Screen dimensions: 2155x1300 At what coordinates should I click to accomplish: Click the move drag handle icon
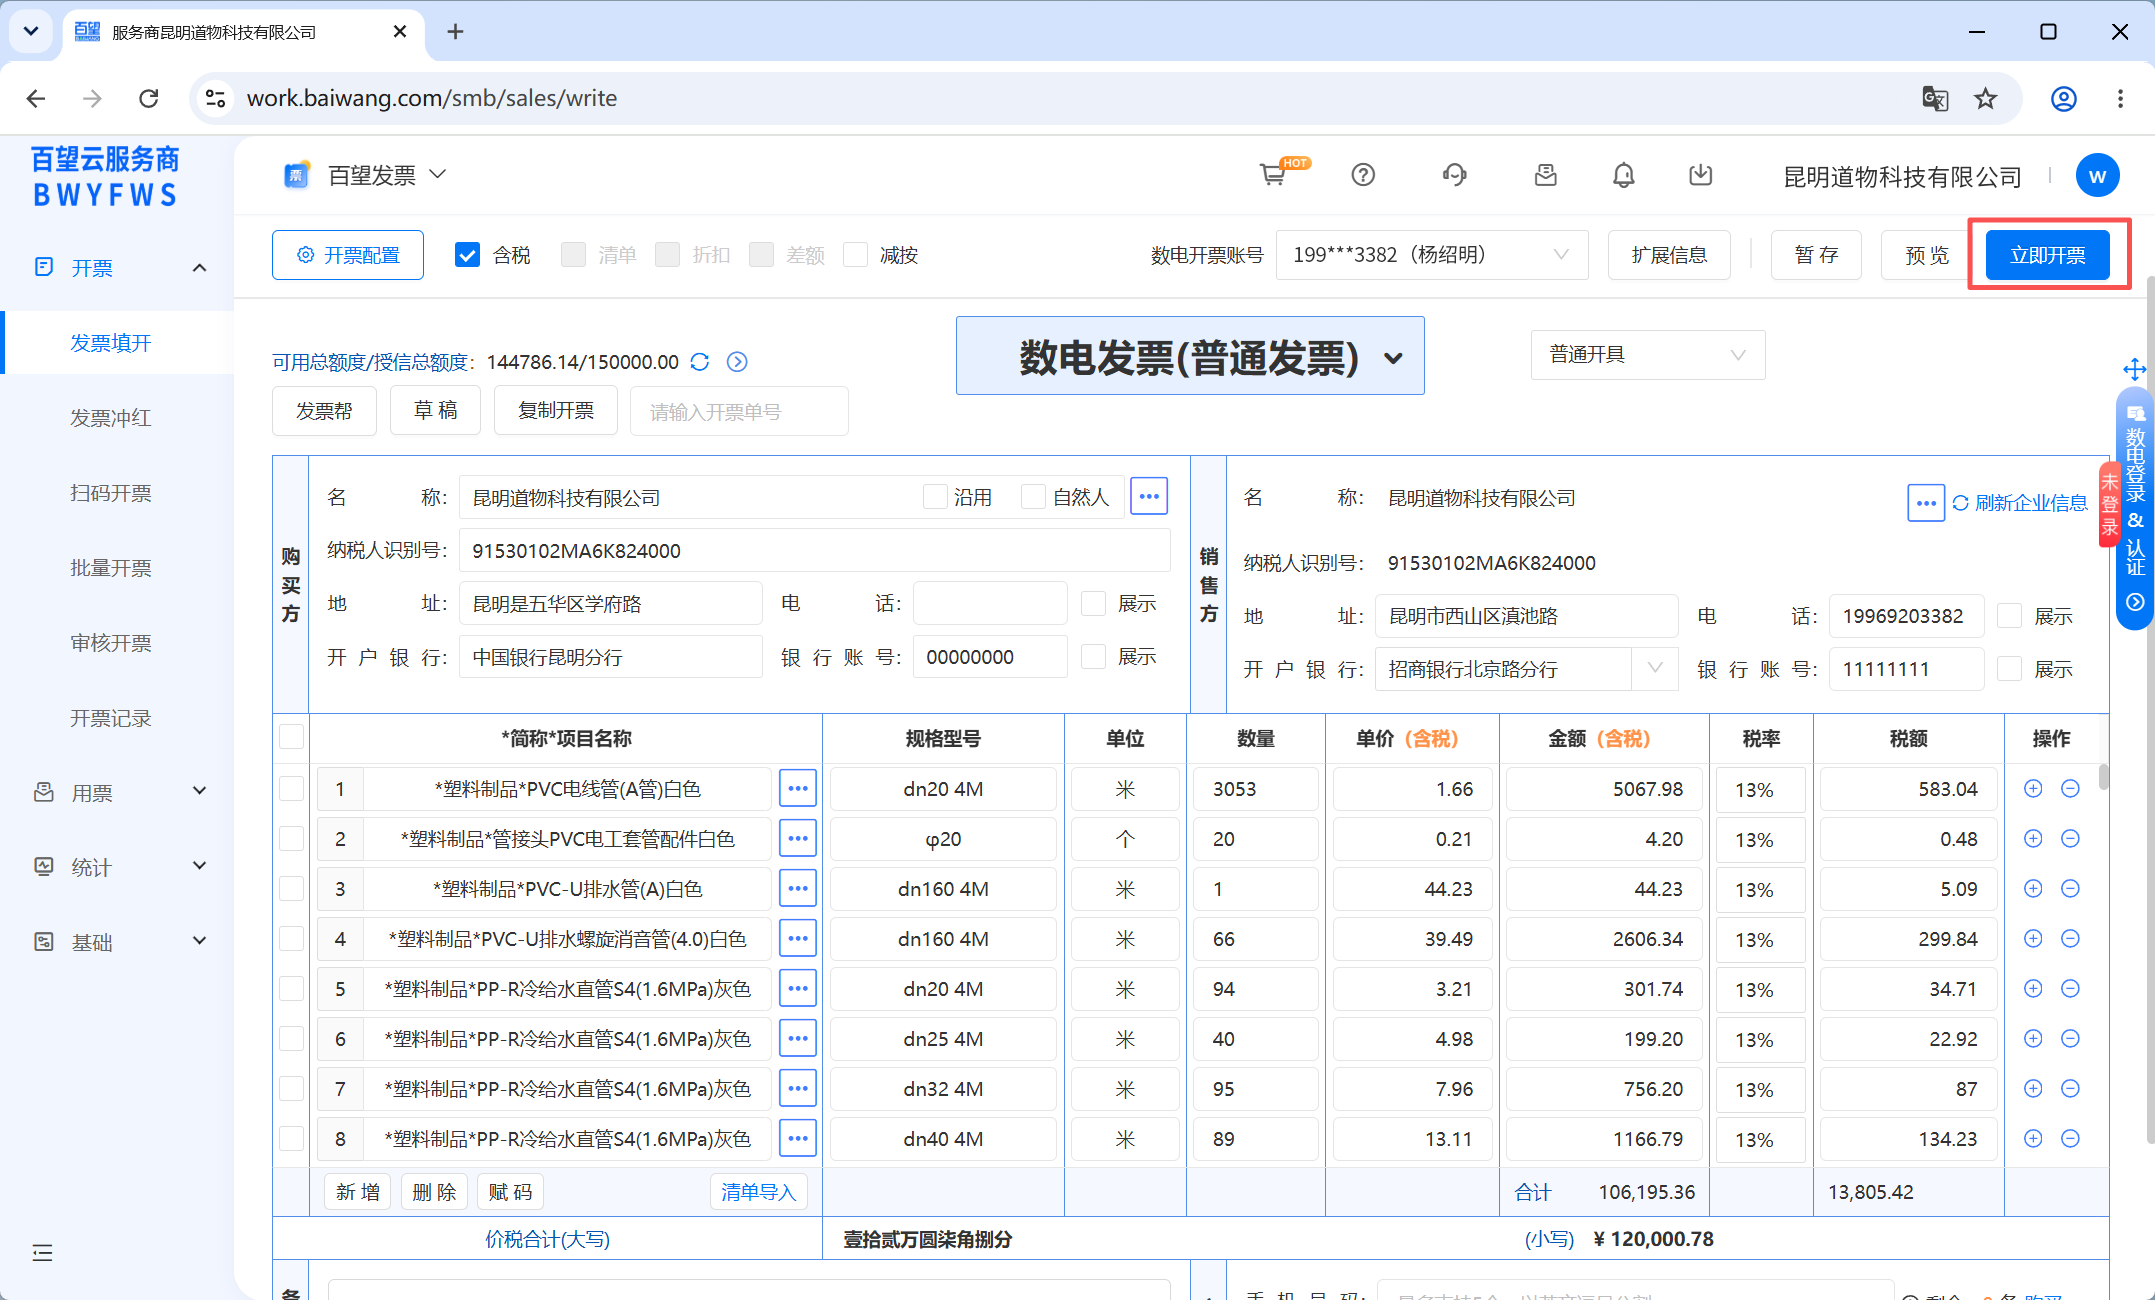pos(2134,369)
